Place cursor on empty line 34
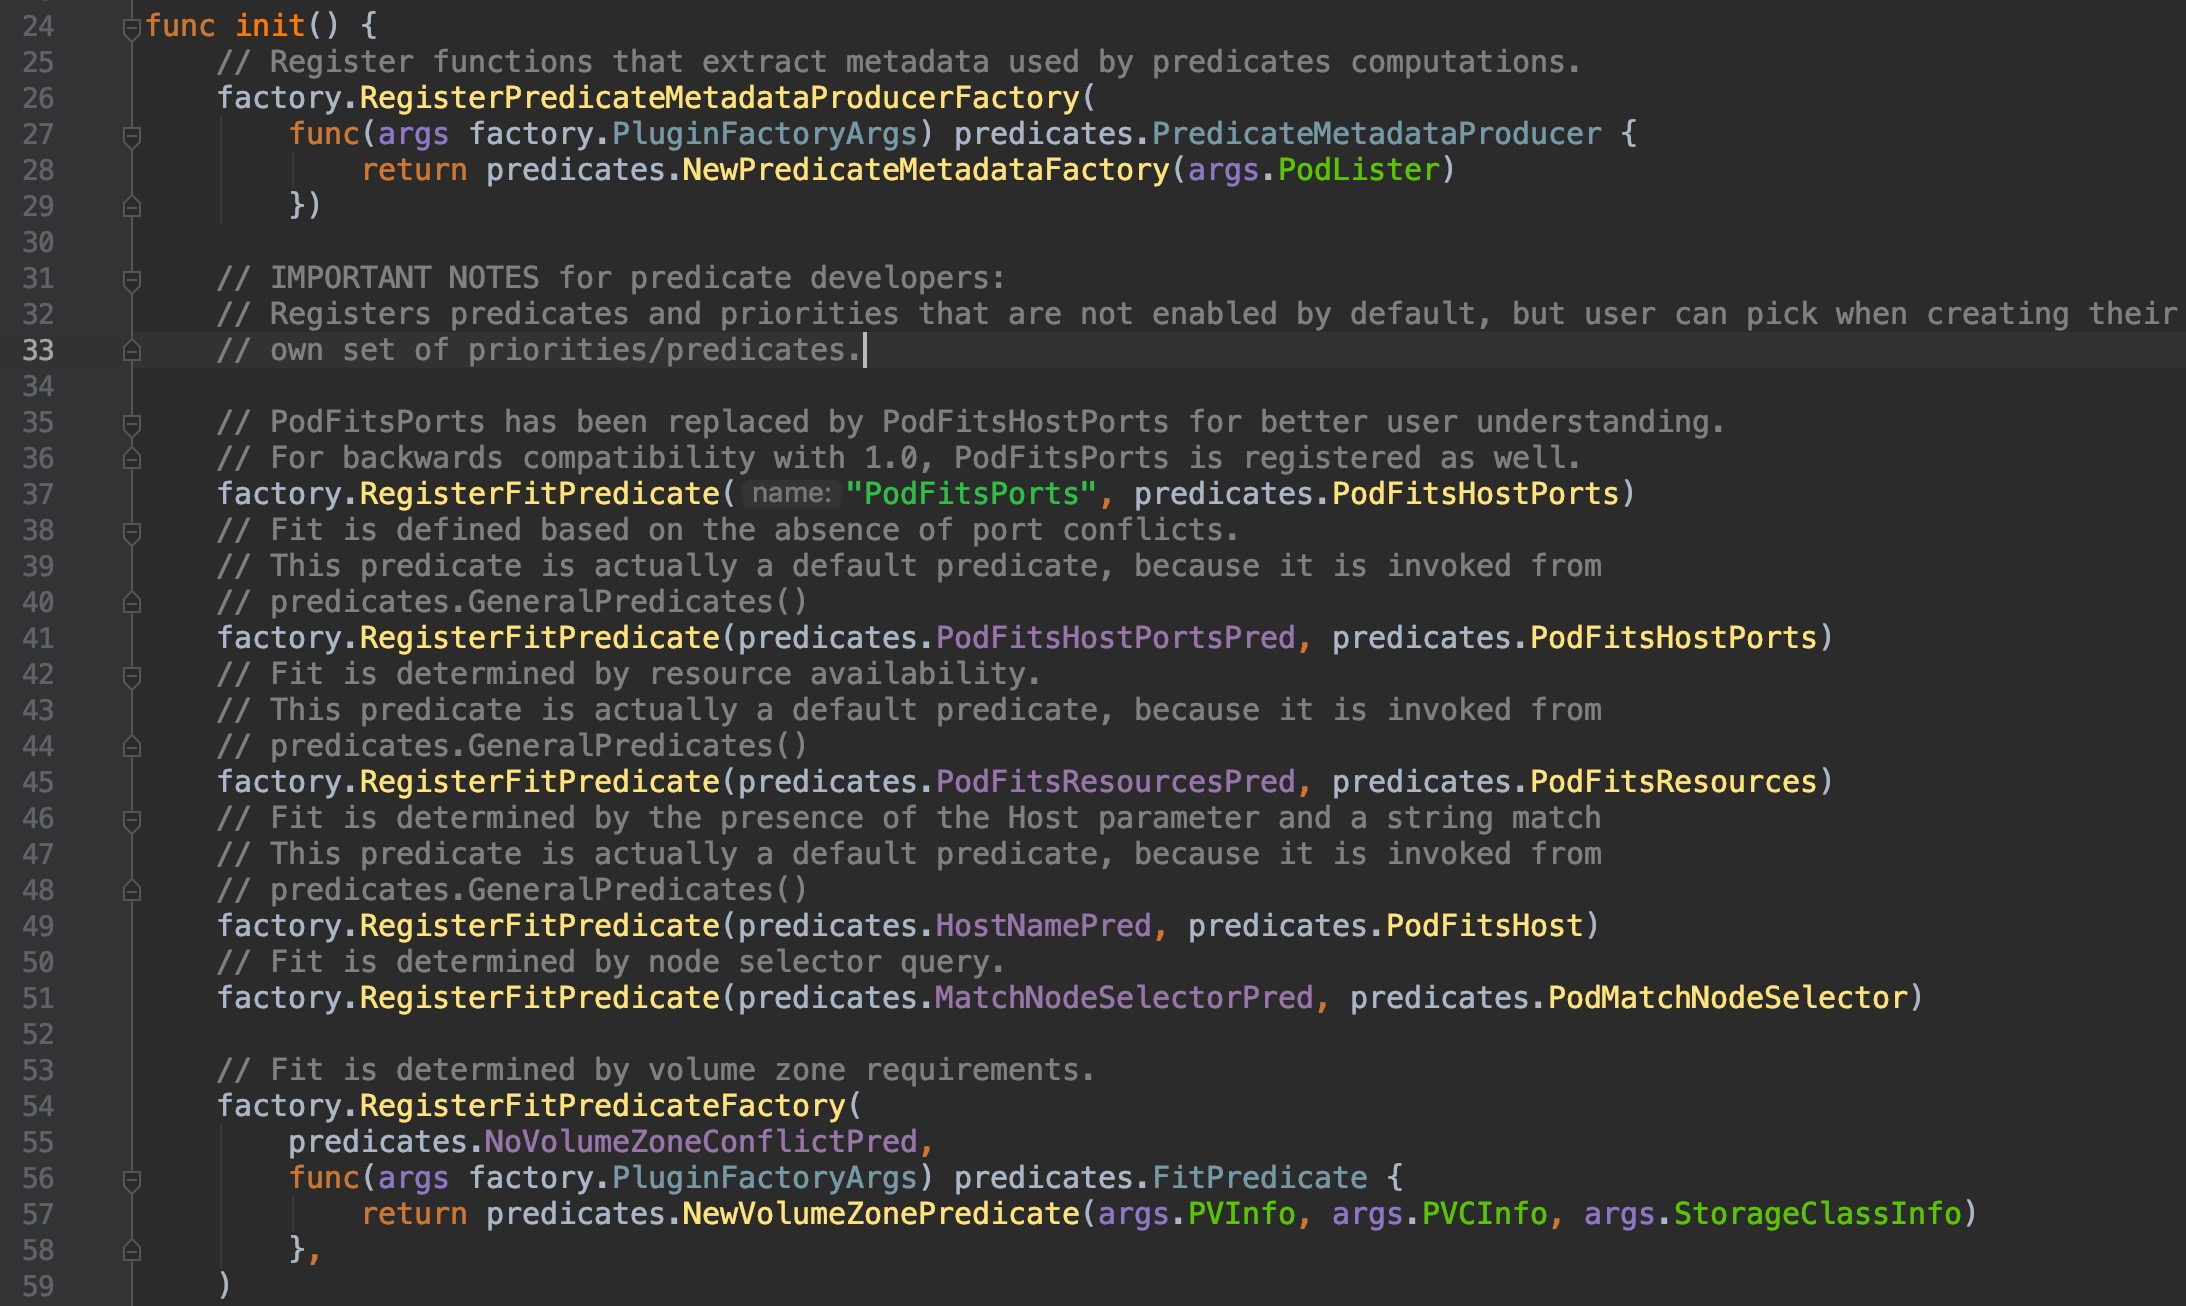 [600, 386]
